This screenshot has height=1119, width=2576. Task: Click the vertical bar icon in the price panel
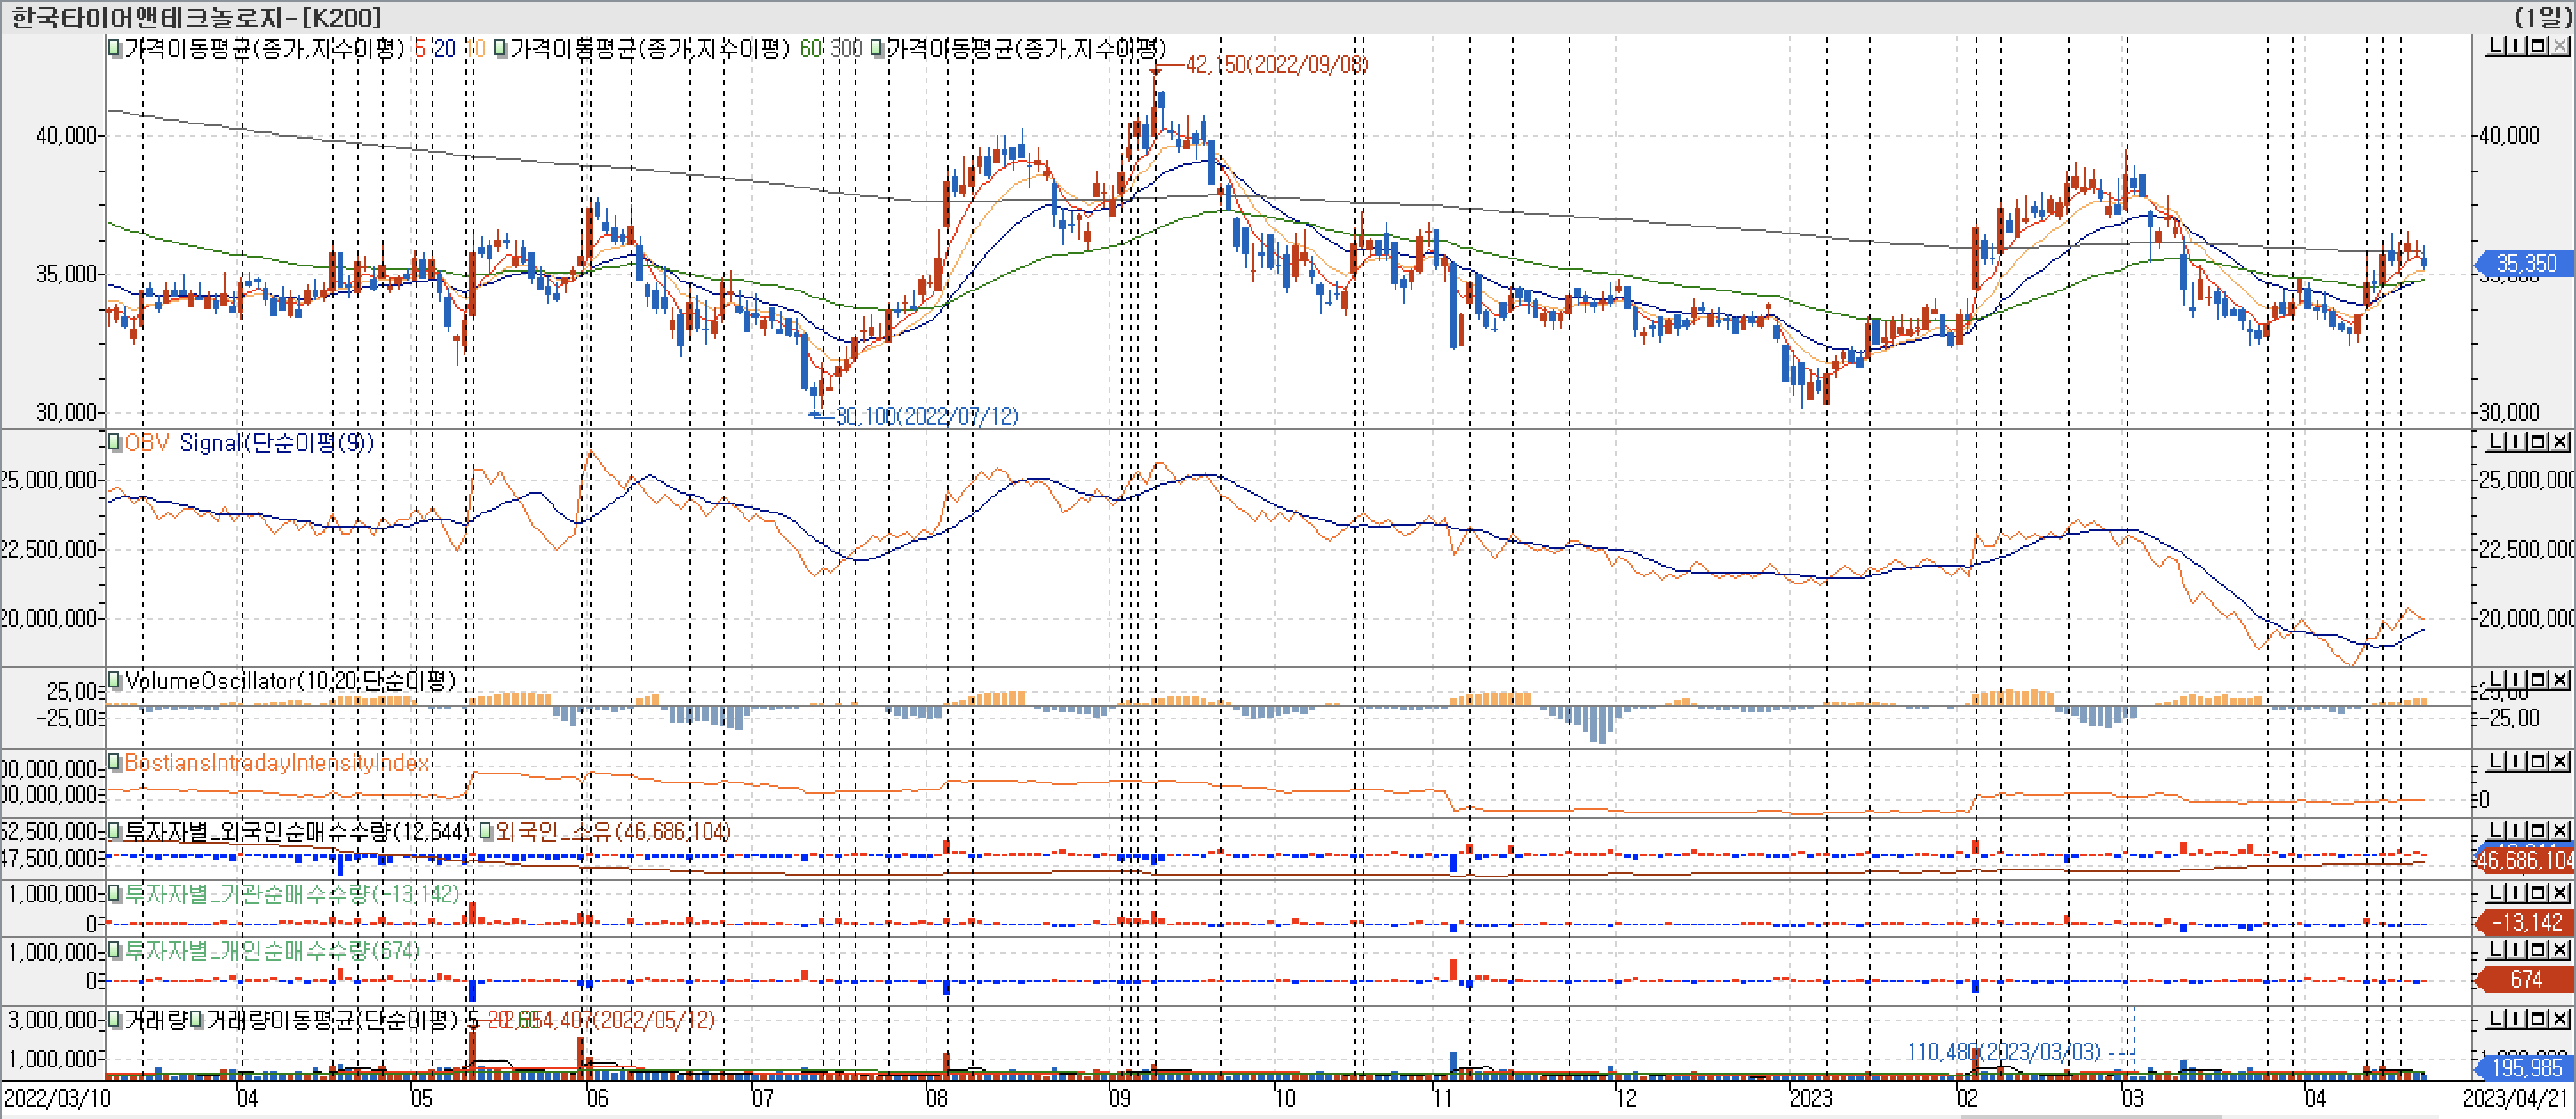[2516, 47]
